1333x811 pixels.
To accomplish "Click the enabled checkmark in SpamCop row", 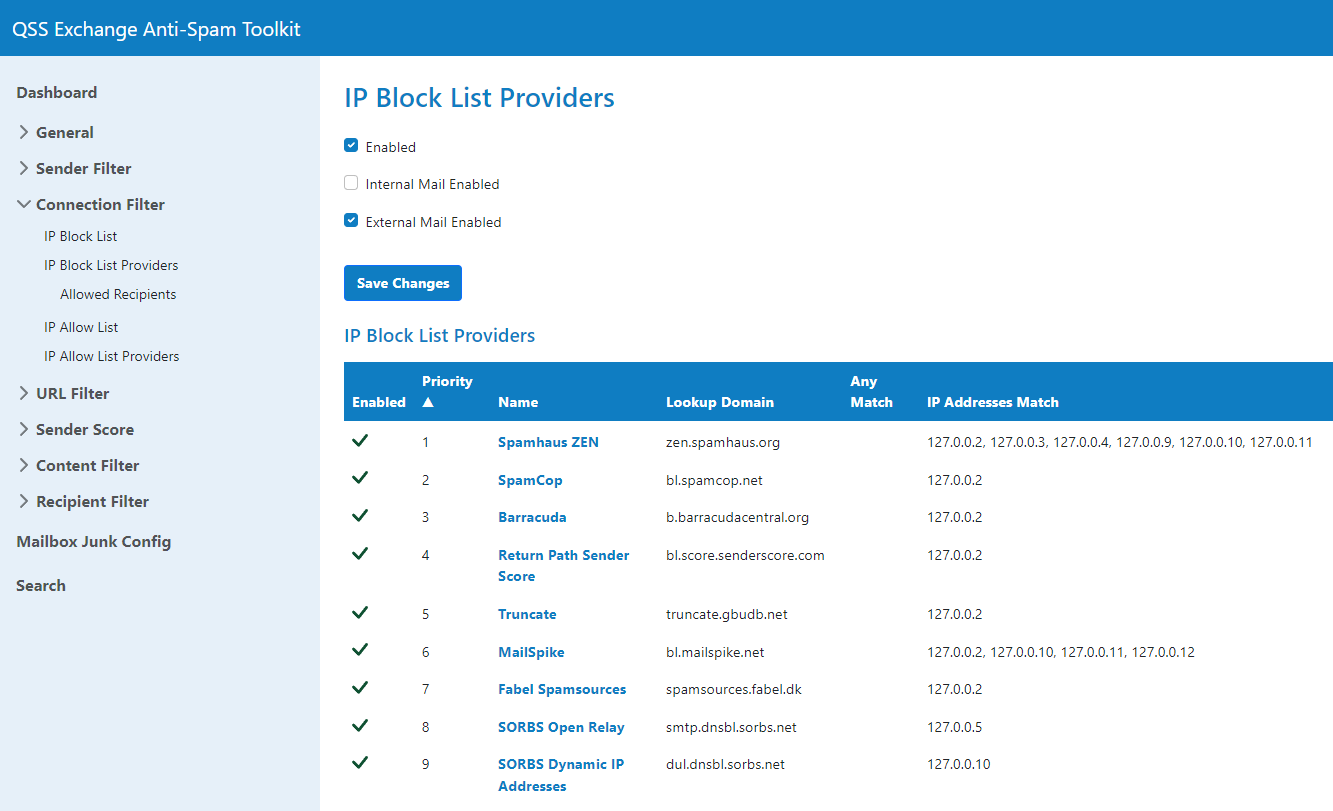I will coord(360,478).
